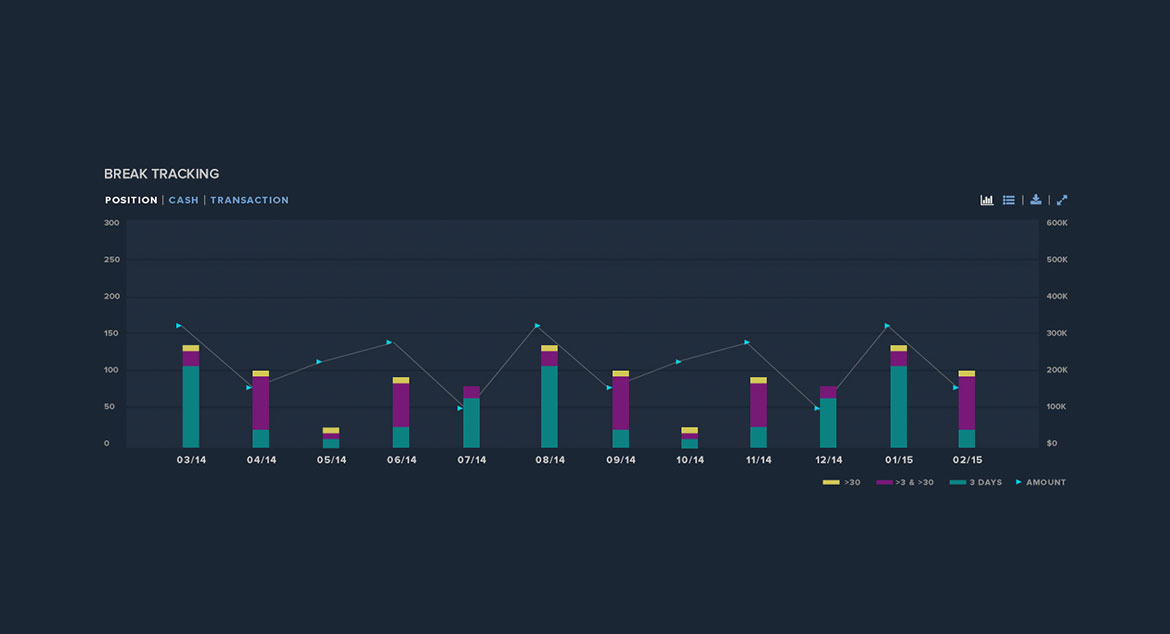Click the yellow top of 02/15 bar
The image size is (1170, 634).
(x=966, y=373)
